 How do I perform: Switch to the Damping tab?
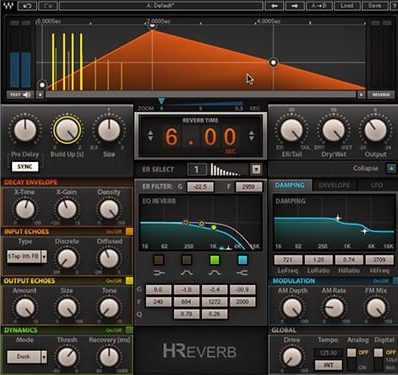point(290,185)
